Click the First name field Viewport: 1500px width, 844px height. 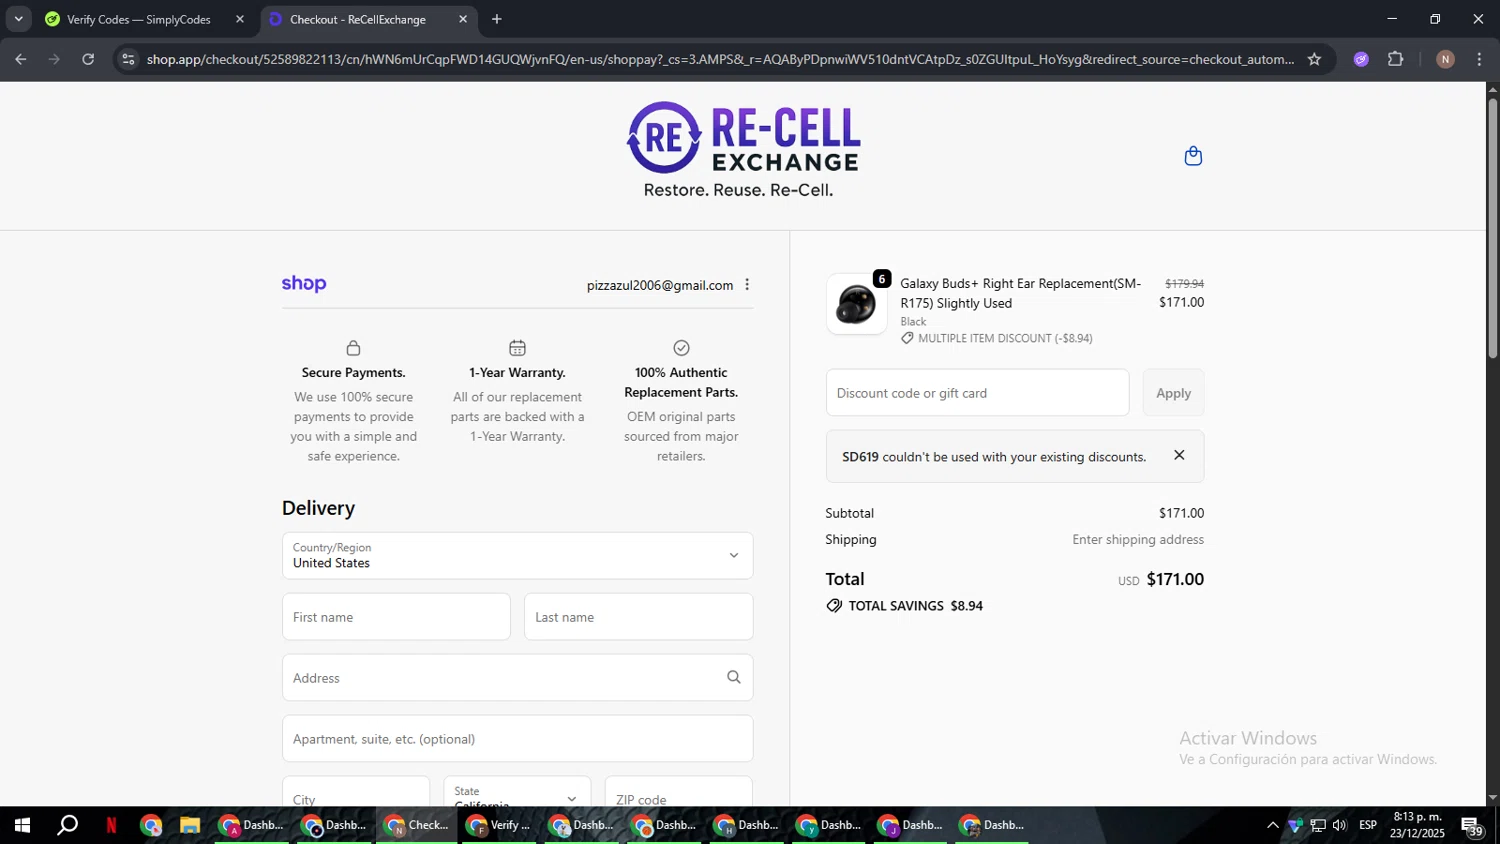click(396, 617)
